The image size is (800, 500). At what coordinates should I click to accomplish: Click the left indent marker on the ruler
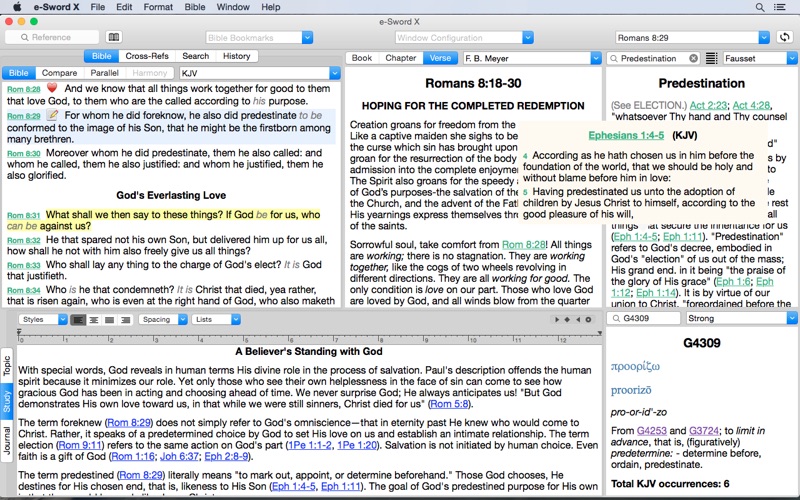(19, 333)
